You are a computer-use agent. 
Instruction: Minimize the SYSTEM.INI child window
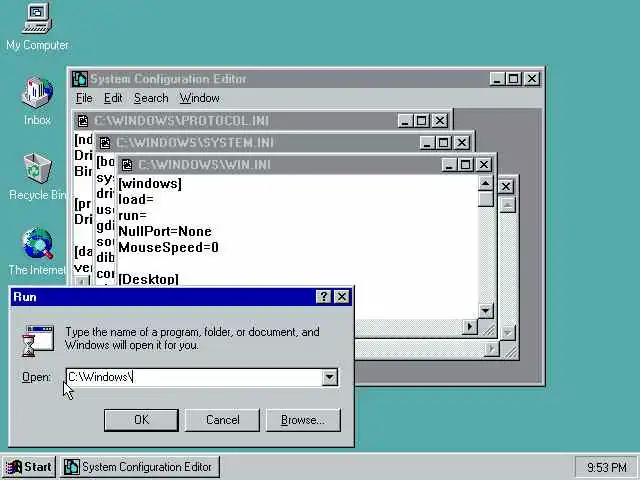(x=427, y=143)
